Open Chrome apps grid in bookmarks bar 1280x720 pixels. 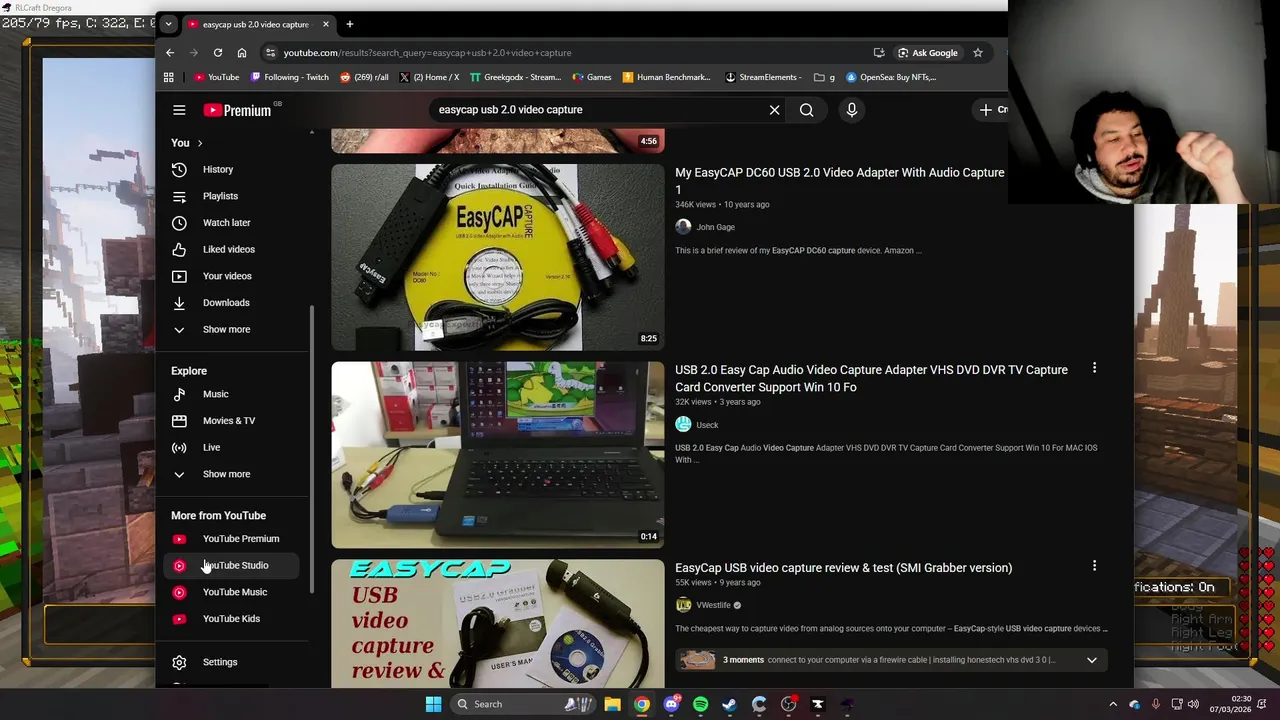point(168,77)
